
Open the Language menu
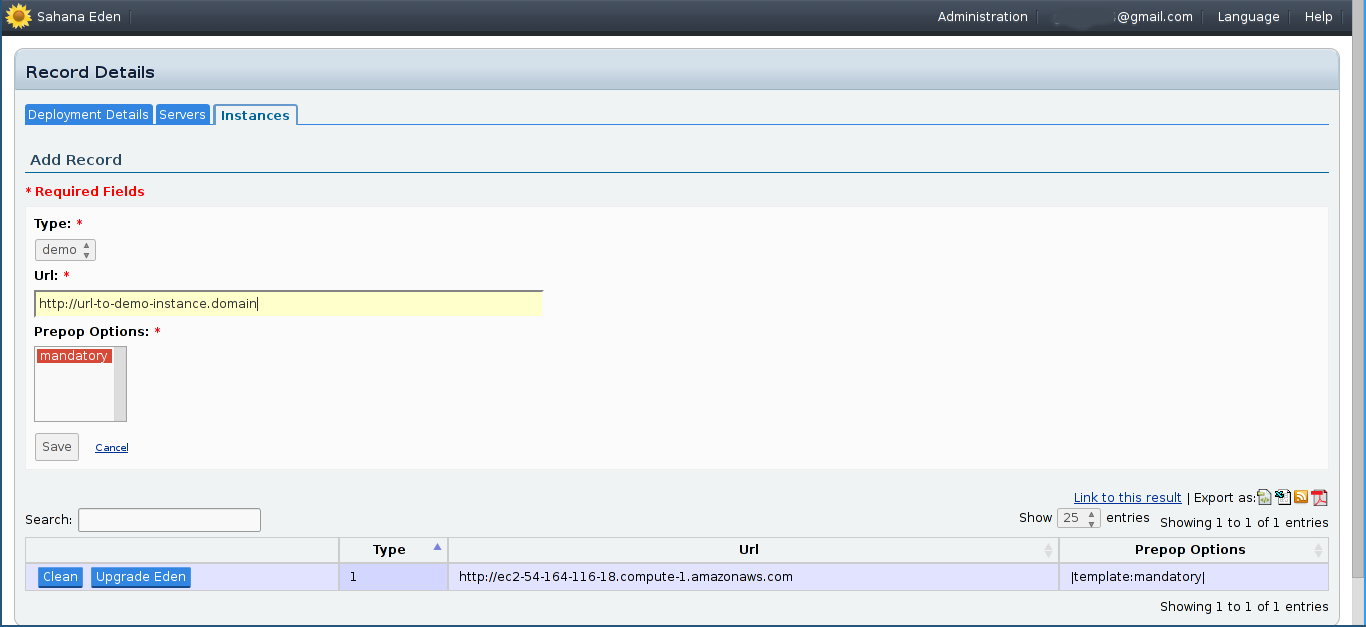[1248, 17]
